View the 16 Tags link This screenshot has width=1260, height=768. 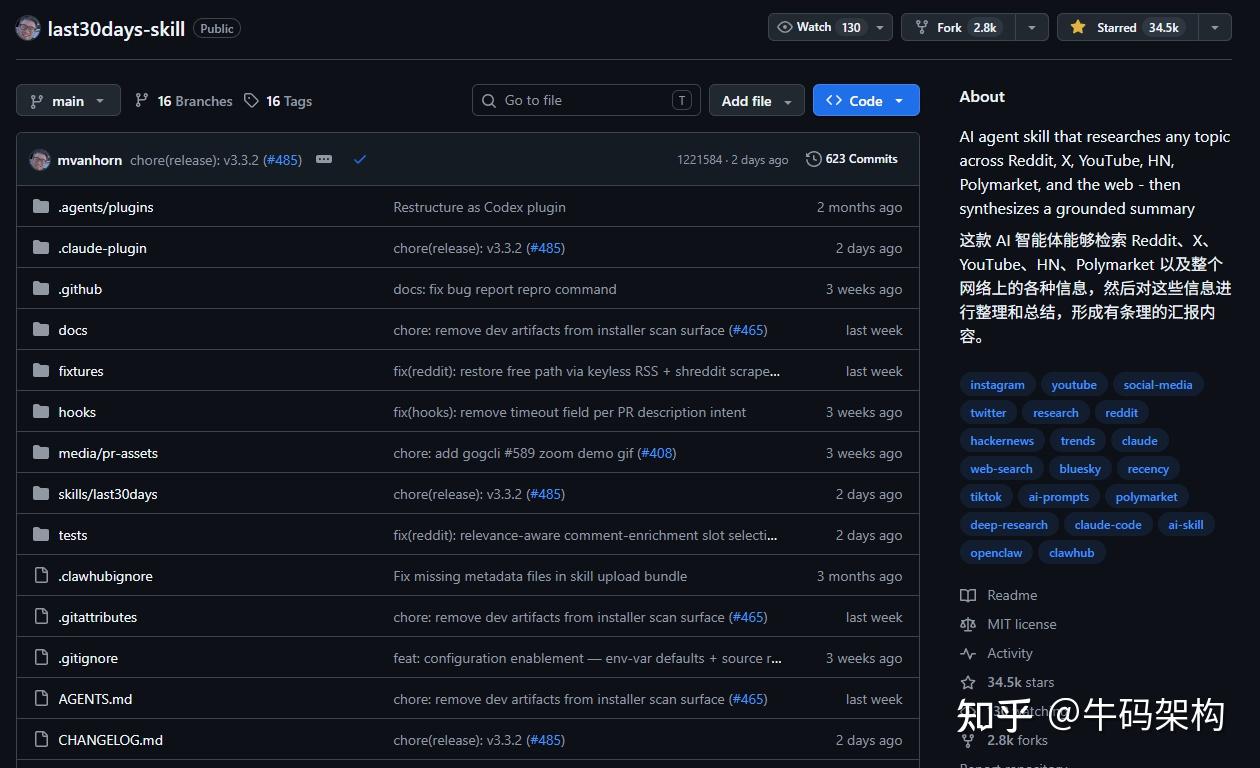277,101
